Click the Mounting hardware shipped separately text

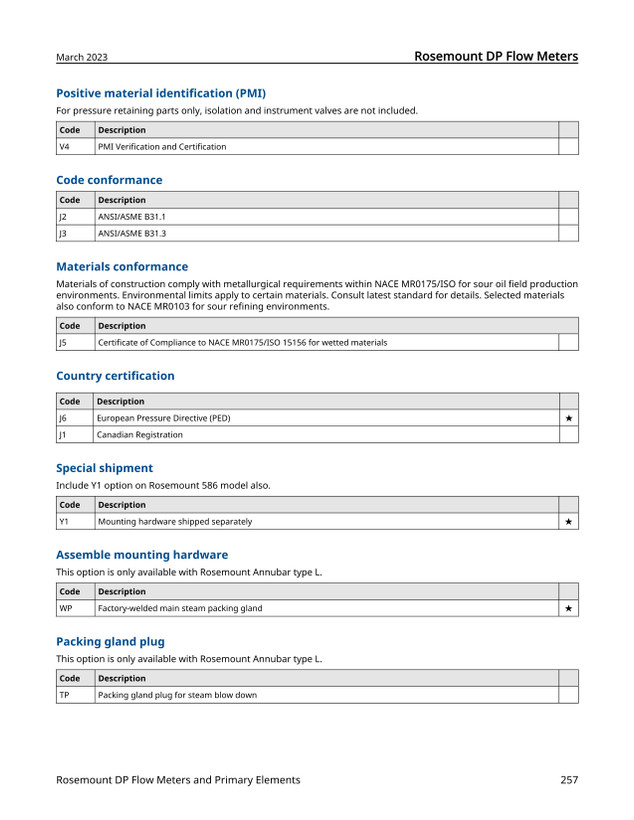[x=175, y=521]
